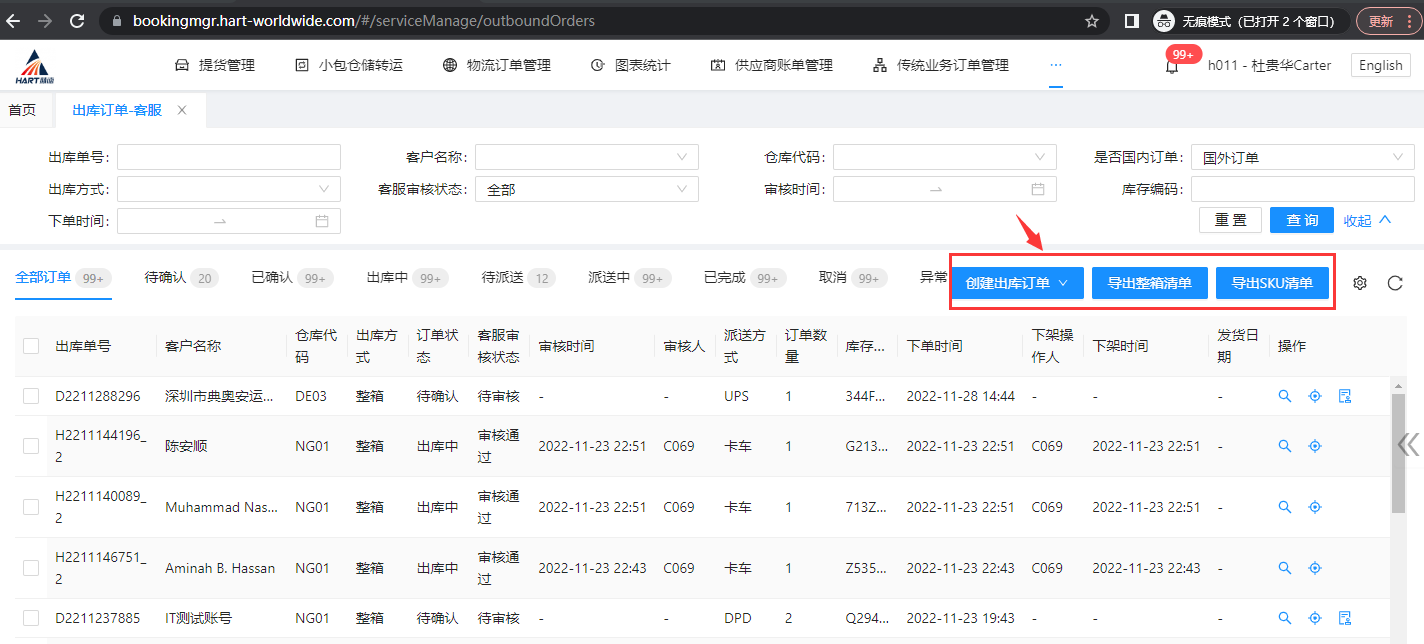Screen dimensions: 1424x644
Task: Open the more menu ellipsis
Action: point(1055,65)
